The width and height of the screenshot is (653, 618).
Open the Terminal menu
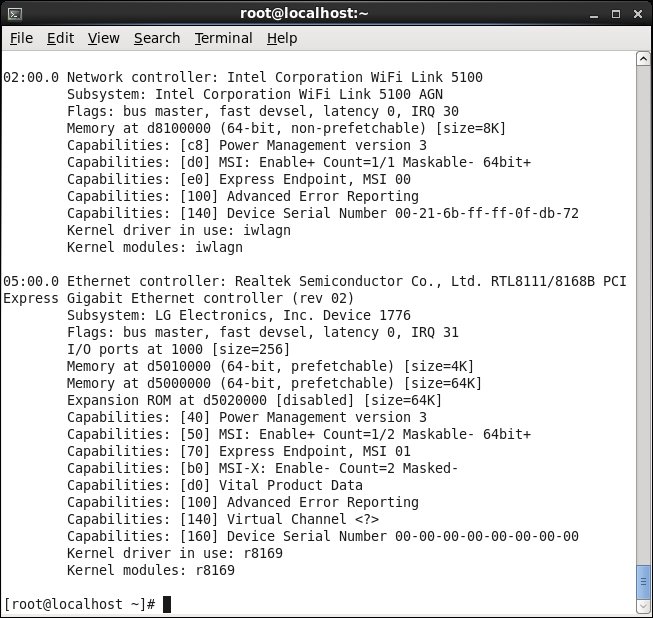224,38
